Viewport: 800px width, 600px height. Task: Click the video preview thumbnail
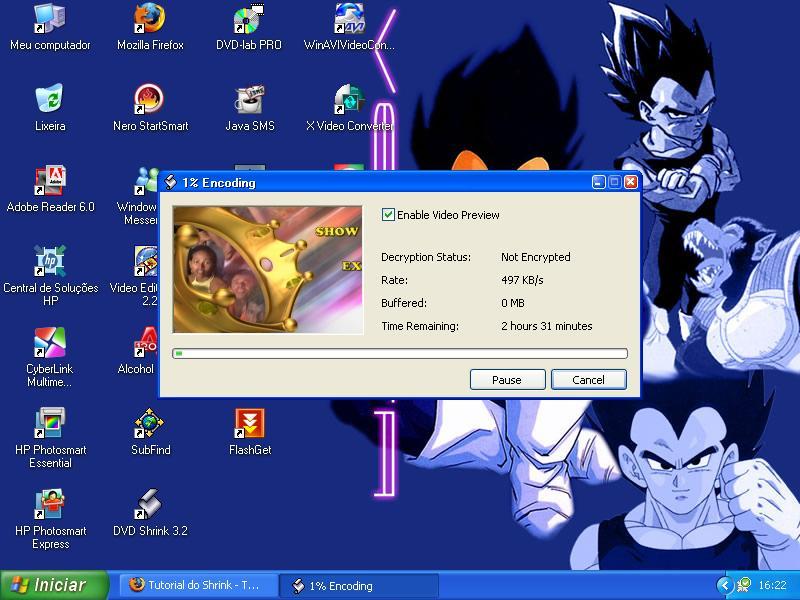268,269
